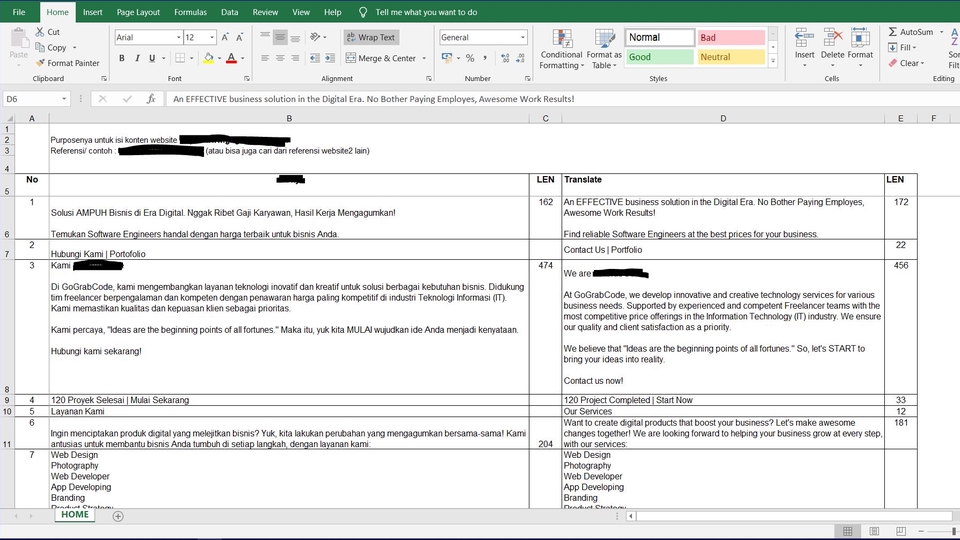Viewport: 960px width, 540px height.
Task: Click Decrease Decimal icon
Action: coord(520,58)
